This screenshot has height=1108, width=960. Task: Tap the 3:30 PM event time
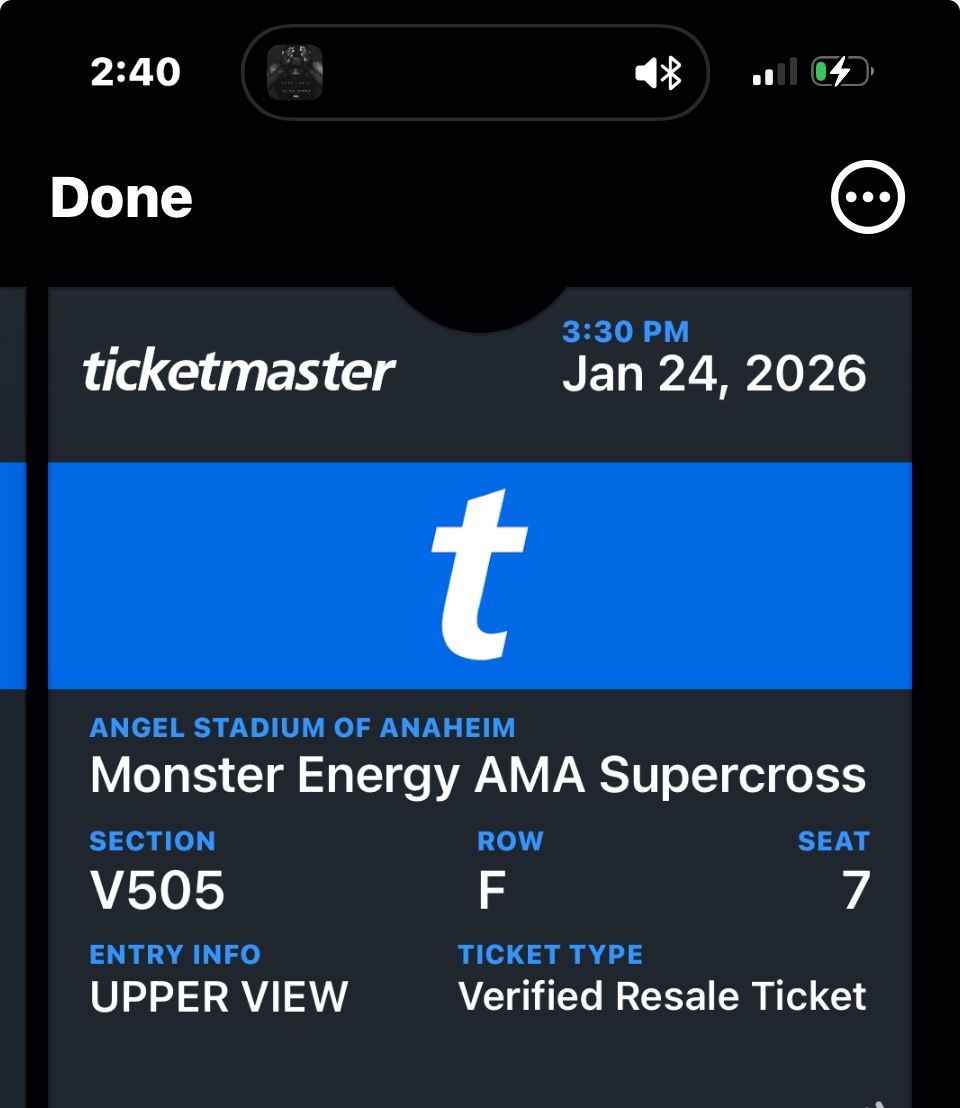(625, 331)
